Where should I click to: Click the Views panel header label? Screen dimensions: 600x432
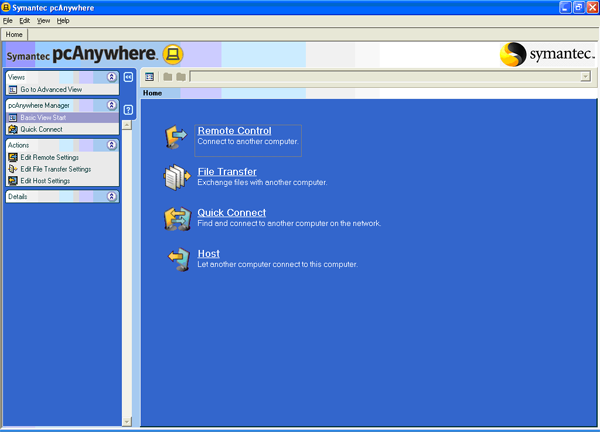pos(16,77)
